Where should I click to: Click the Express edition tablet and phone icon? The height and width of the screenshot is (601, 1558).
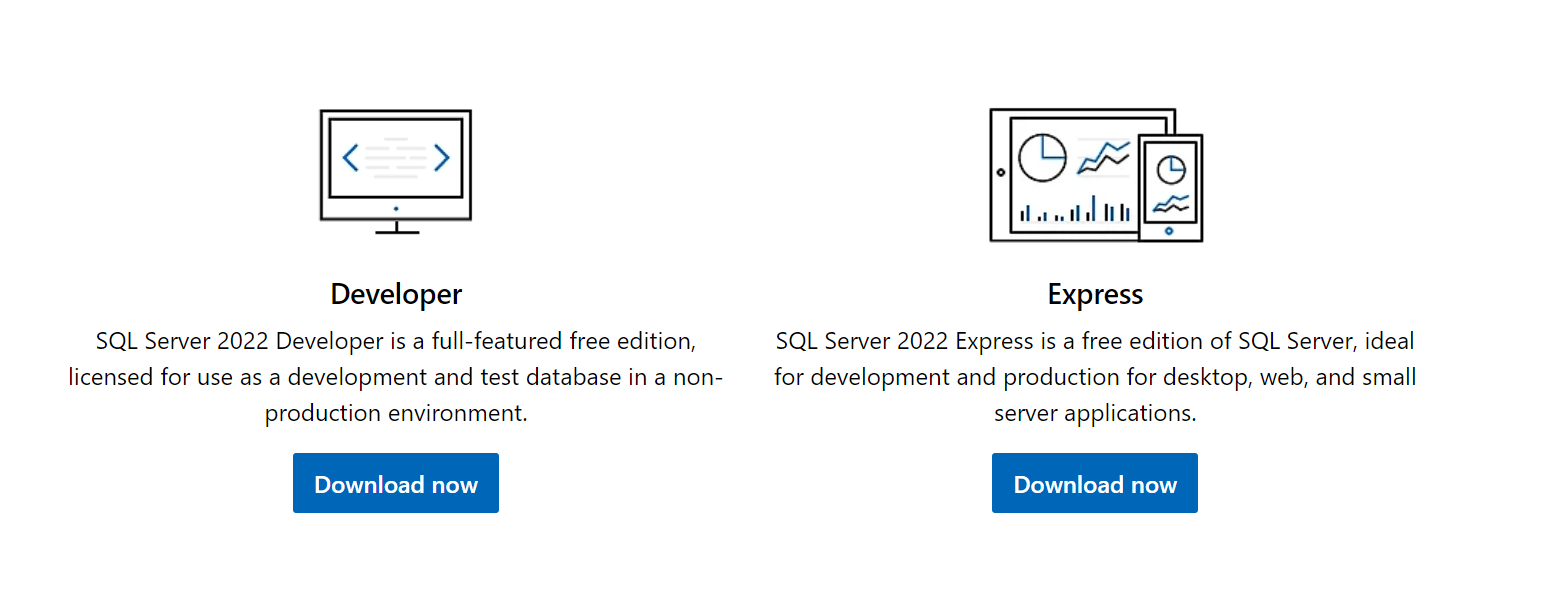[1096, 175]
